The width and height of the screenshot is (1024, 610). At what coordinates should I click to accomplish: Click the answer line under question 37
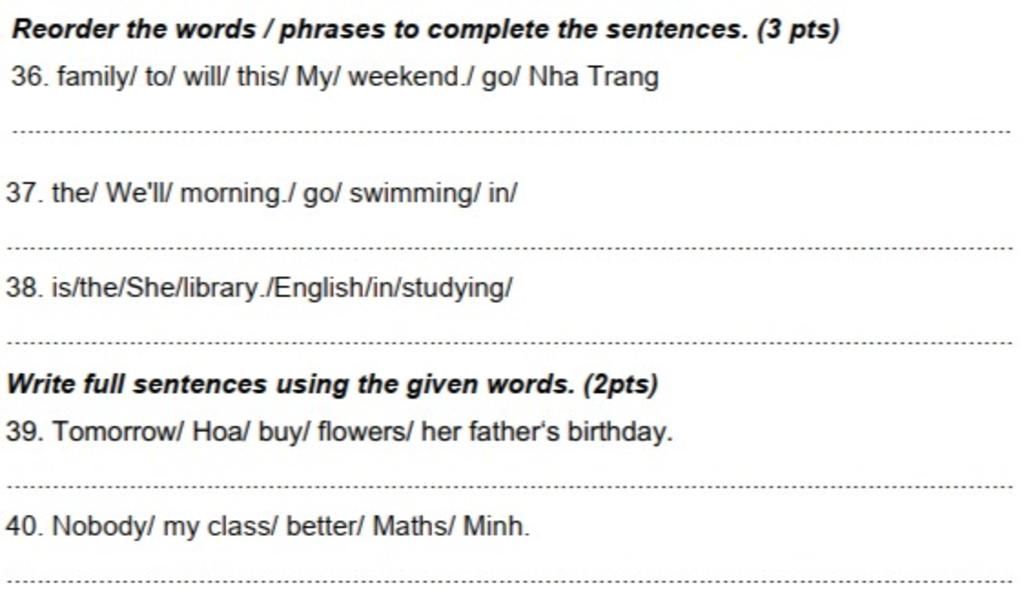click(x=509, y=248)
